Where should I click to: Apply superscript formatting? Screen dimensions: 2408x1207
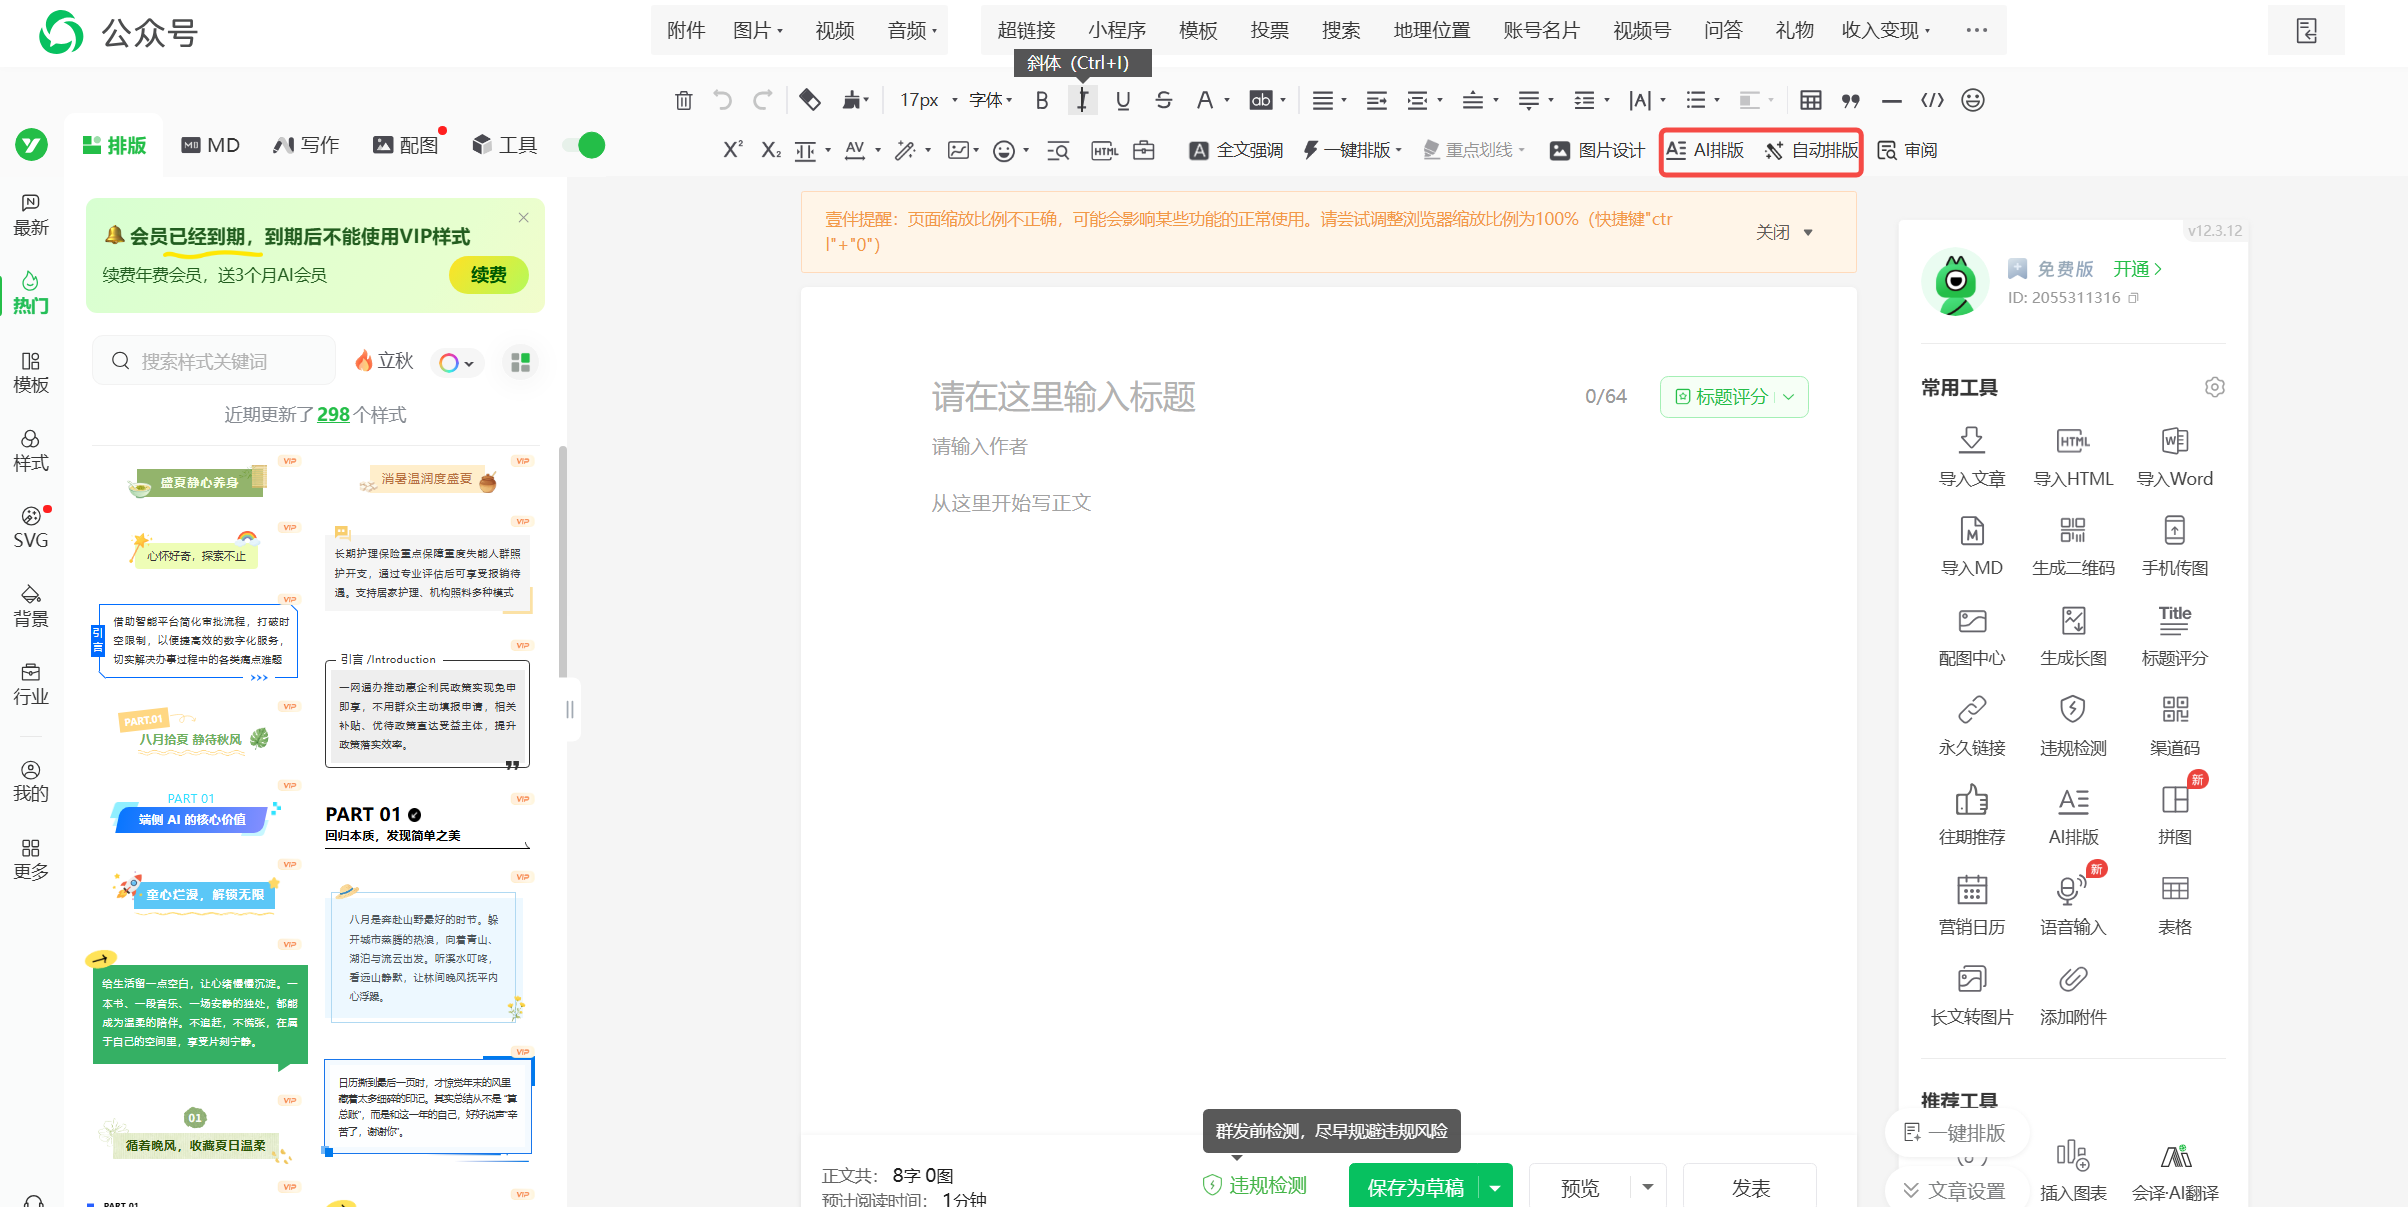pos(732,150)
